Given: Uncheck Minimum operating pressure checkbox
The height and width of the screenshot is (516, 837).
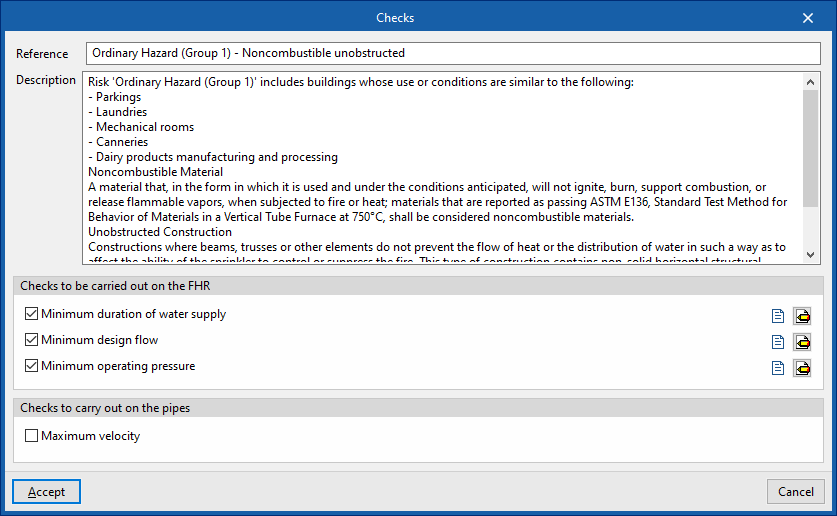Looking at the screenshot, I should click(x=31, y=366).
